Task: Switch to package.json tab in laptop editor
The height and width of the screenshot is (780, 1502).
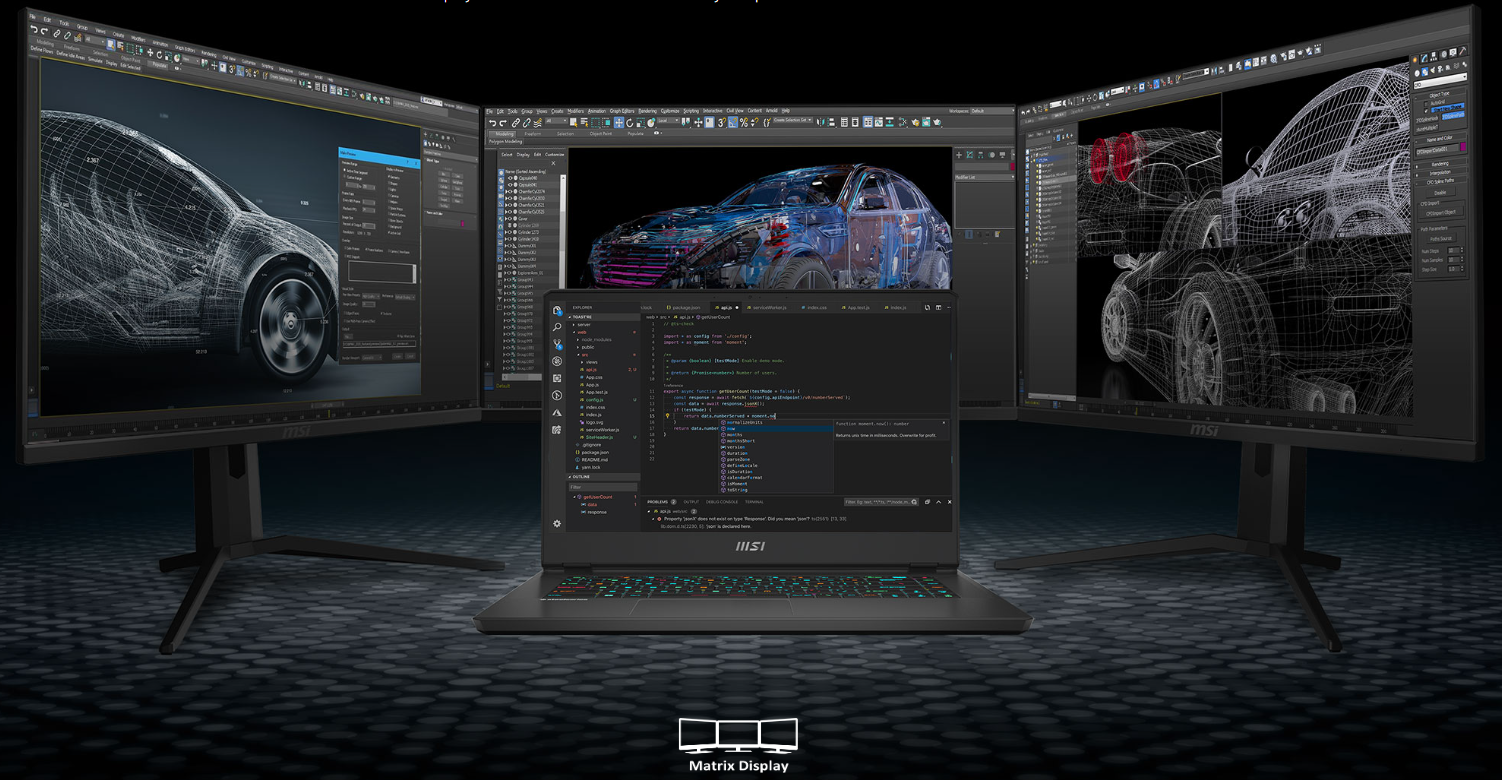Action: pos(686,308)
